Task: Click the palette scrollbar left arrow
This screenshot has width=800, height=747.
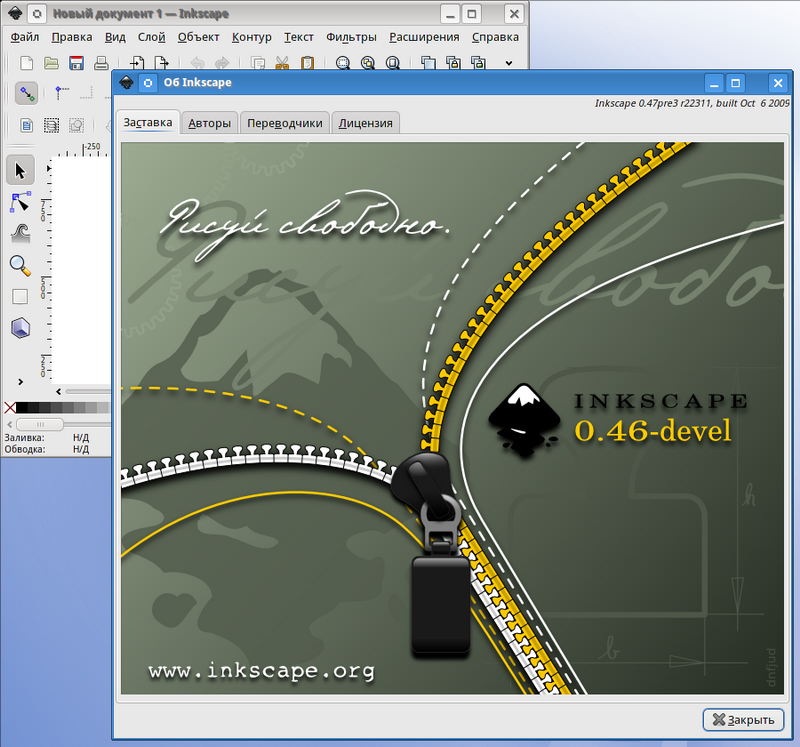Action: point(10,424)
